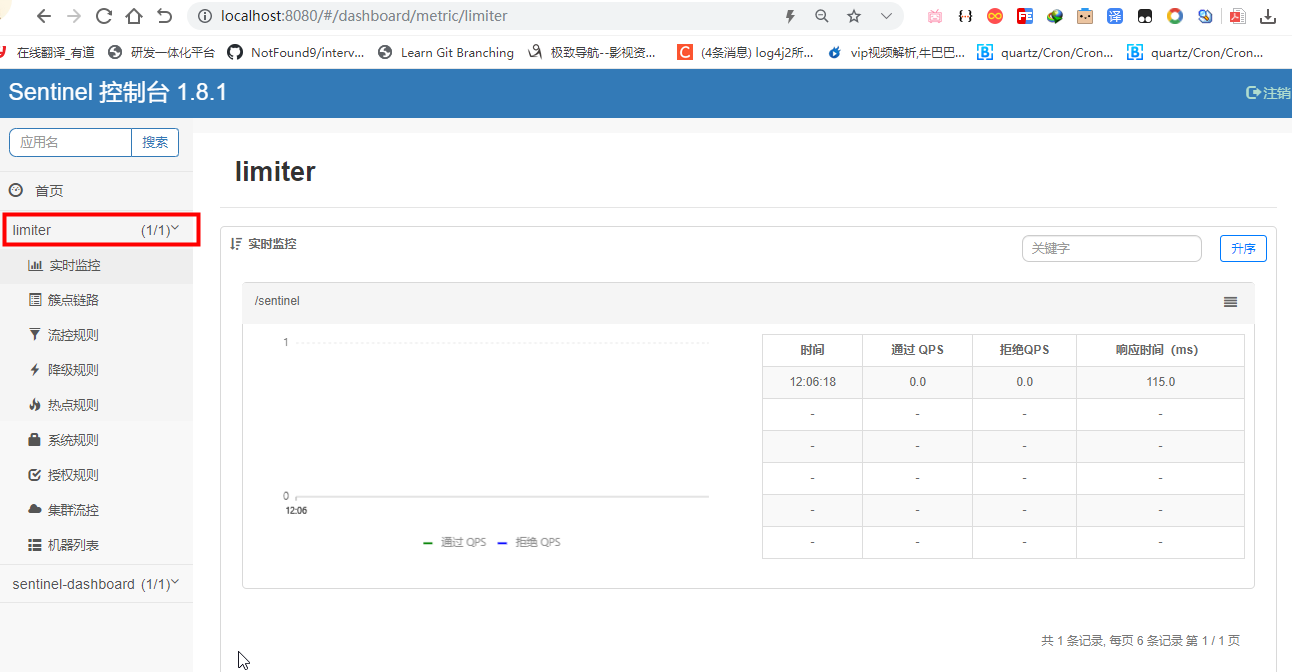Toggle 拒绝 QPS legend item
This screenshot has width=1292, height=672.
pyautogui.click(x=529, y=542)
